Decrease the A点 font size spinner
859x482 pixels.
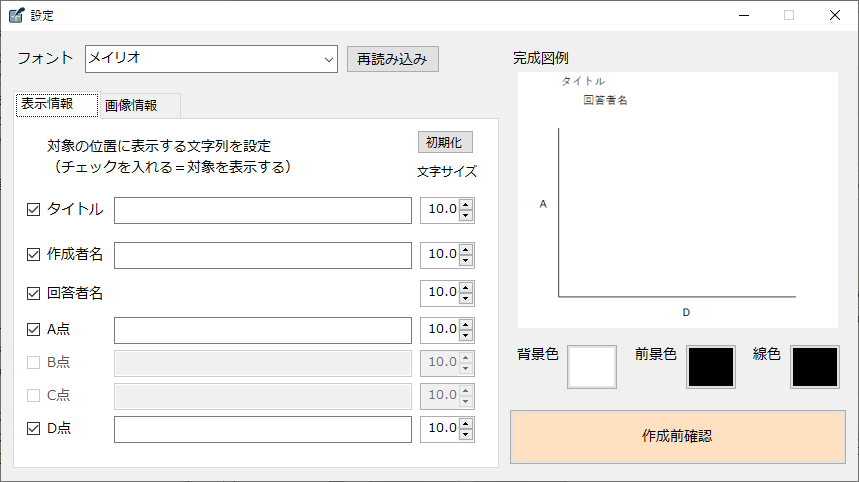click(x=466, y=335)
